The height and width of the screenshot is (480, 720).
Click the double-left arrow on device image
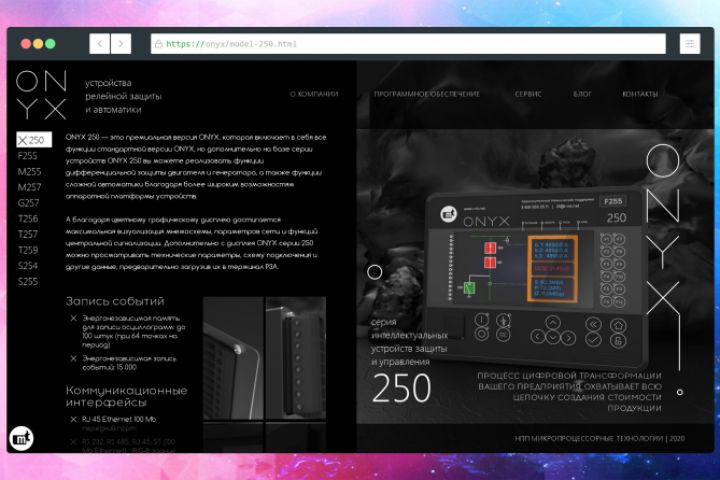(593, 324)
